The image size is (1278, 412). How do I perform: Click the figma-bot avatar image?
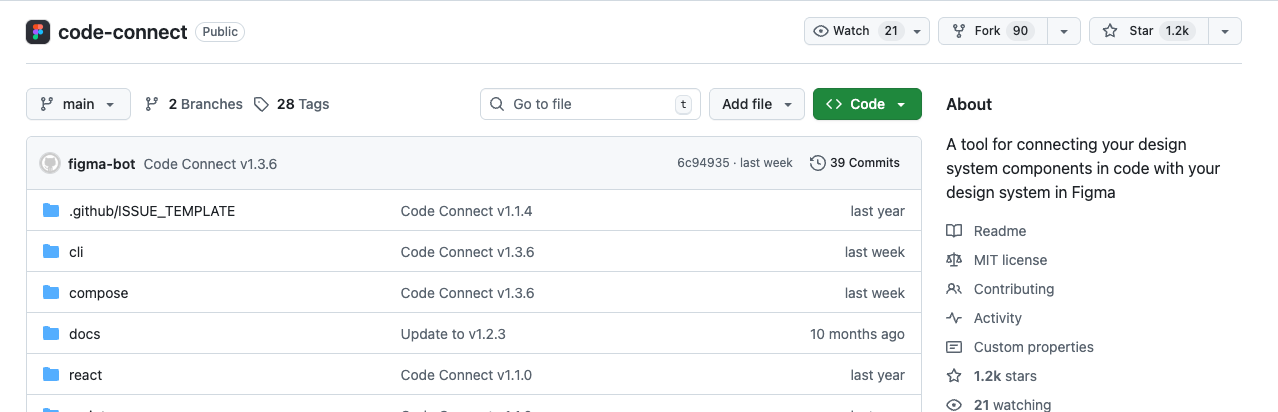(50, 163)
